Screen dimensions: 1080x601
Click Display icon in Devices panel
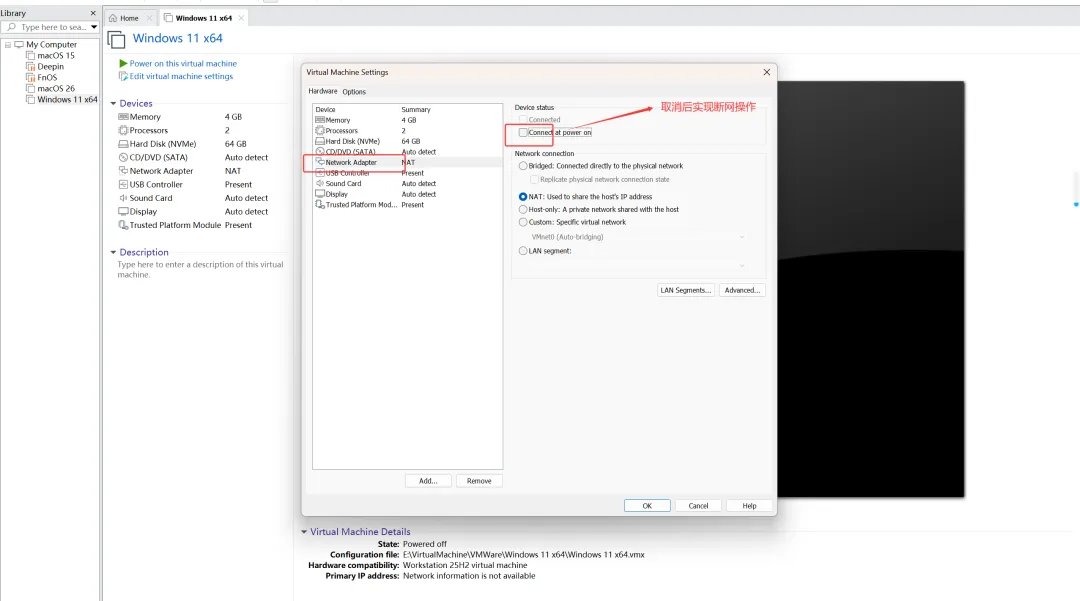pyautogui.click(x=123, y=211)
